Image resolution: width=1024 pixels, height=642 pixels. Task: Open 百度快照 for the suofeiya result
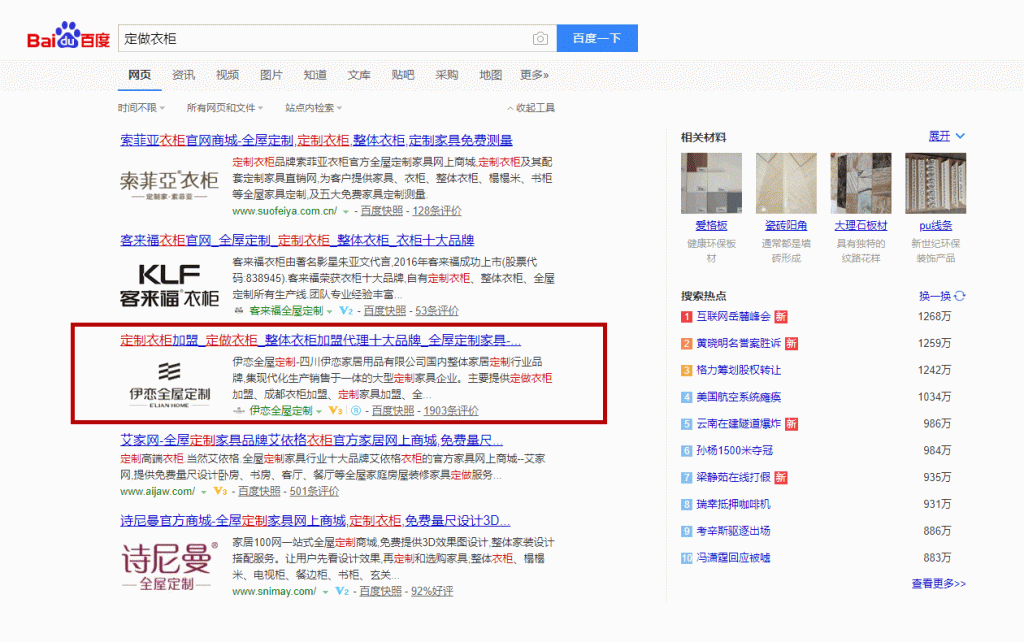[x=381, y=211]
